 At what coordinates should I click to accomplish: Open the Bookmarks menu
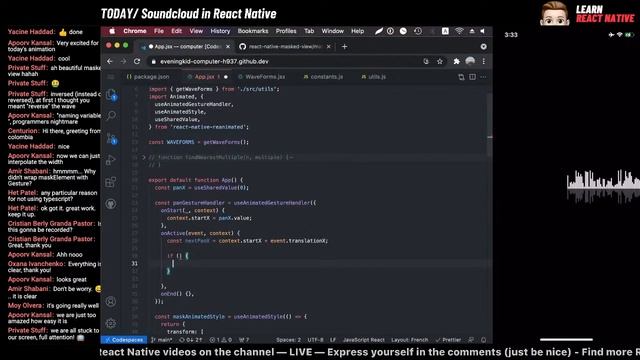pyautogui.click(x=253, y=31)
